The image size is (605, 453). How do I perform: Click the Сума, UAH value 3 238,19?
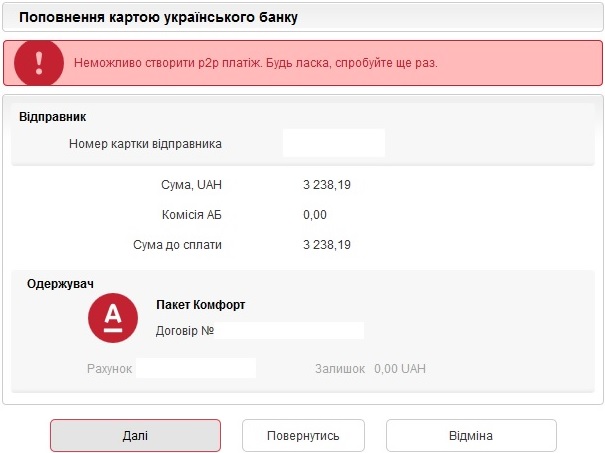click(327, 185)
